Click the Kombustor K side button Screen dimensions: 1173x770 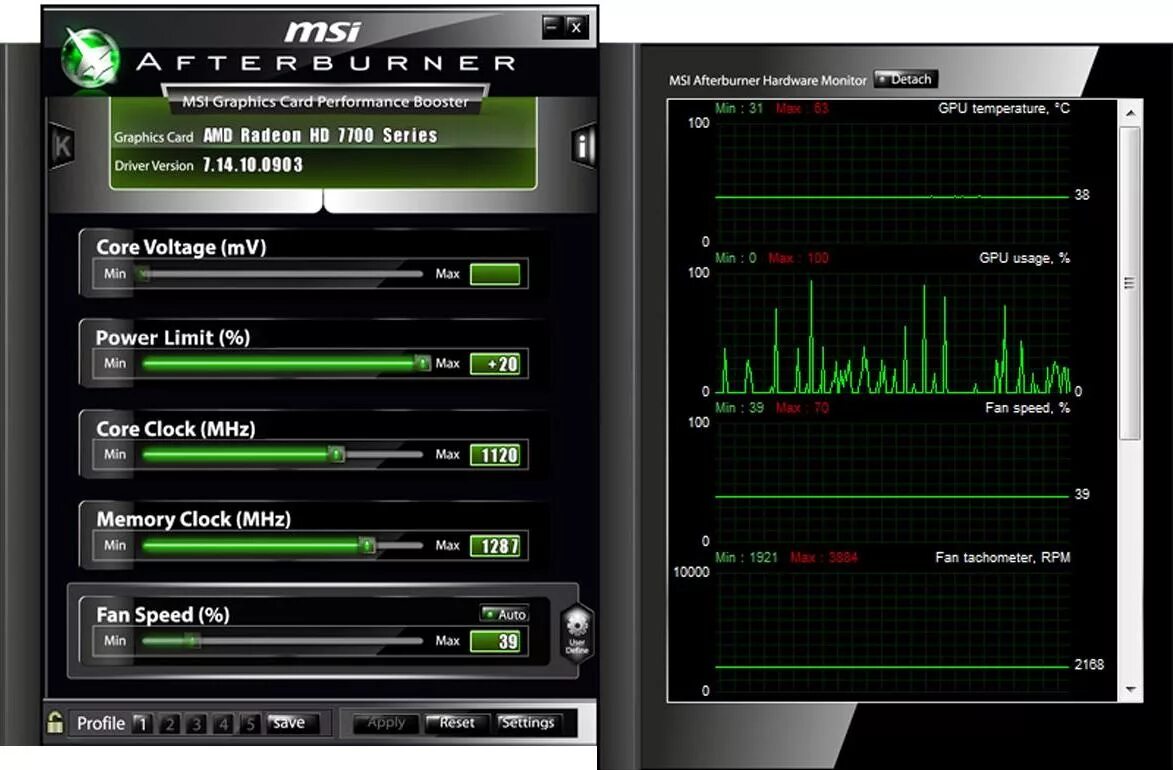point(62,145)
